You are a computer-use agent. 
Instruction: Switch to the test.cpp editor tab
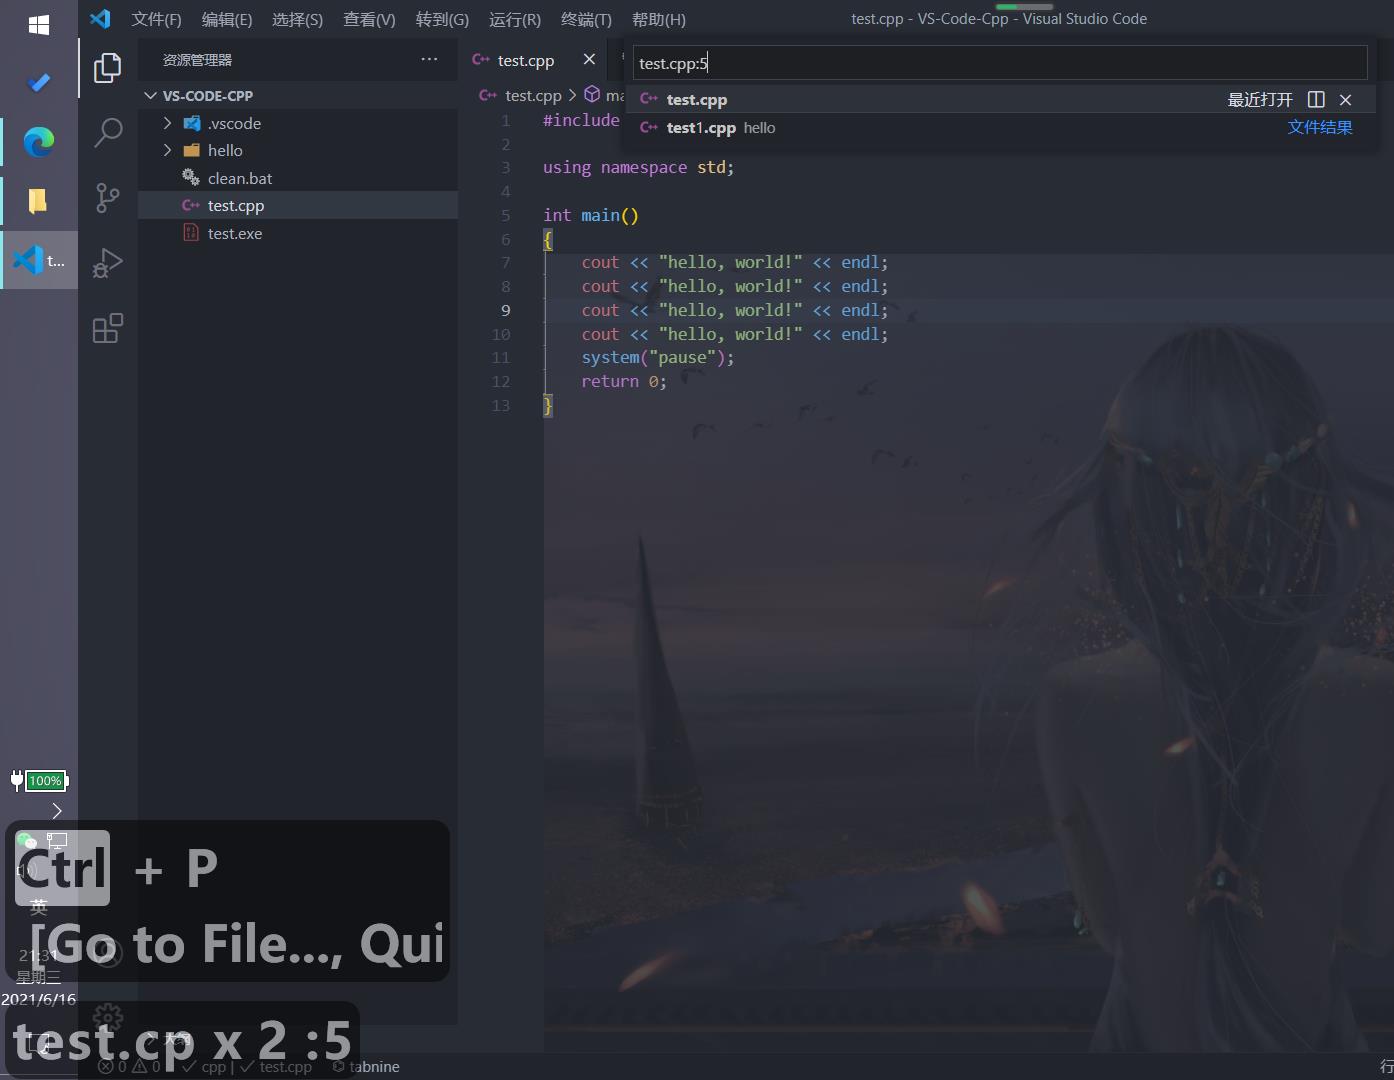click(526, 60)
